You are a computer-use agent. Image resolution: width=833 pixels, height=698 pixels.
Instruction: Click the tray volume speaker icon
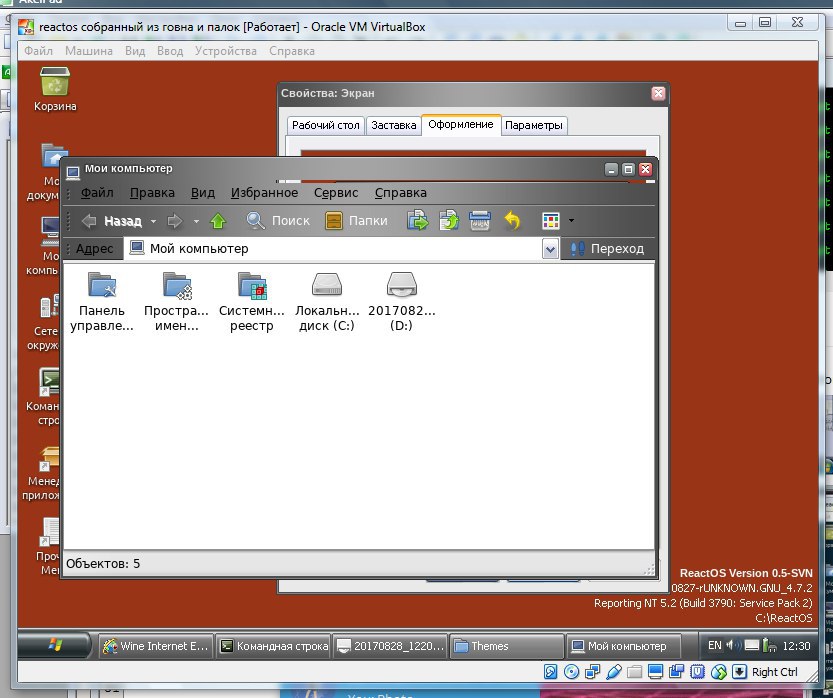(734, 645)
